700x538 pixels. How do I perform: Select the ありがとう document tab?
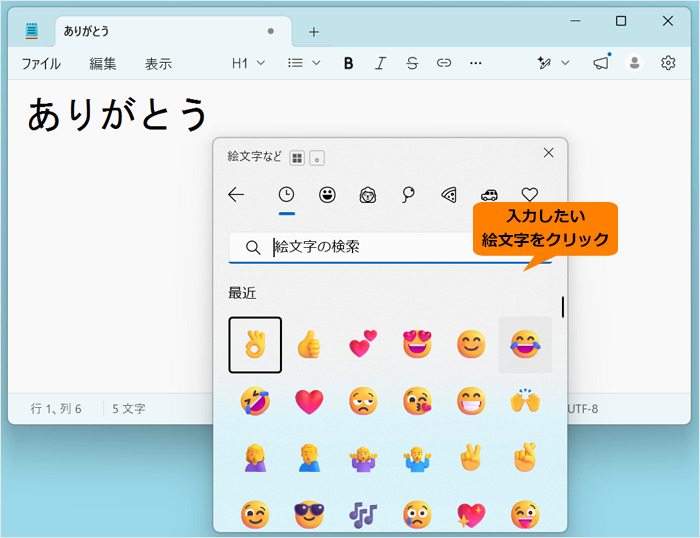click(x=173, y=31)
